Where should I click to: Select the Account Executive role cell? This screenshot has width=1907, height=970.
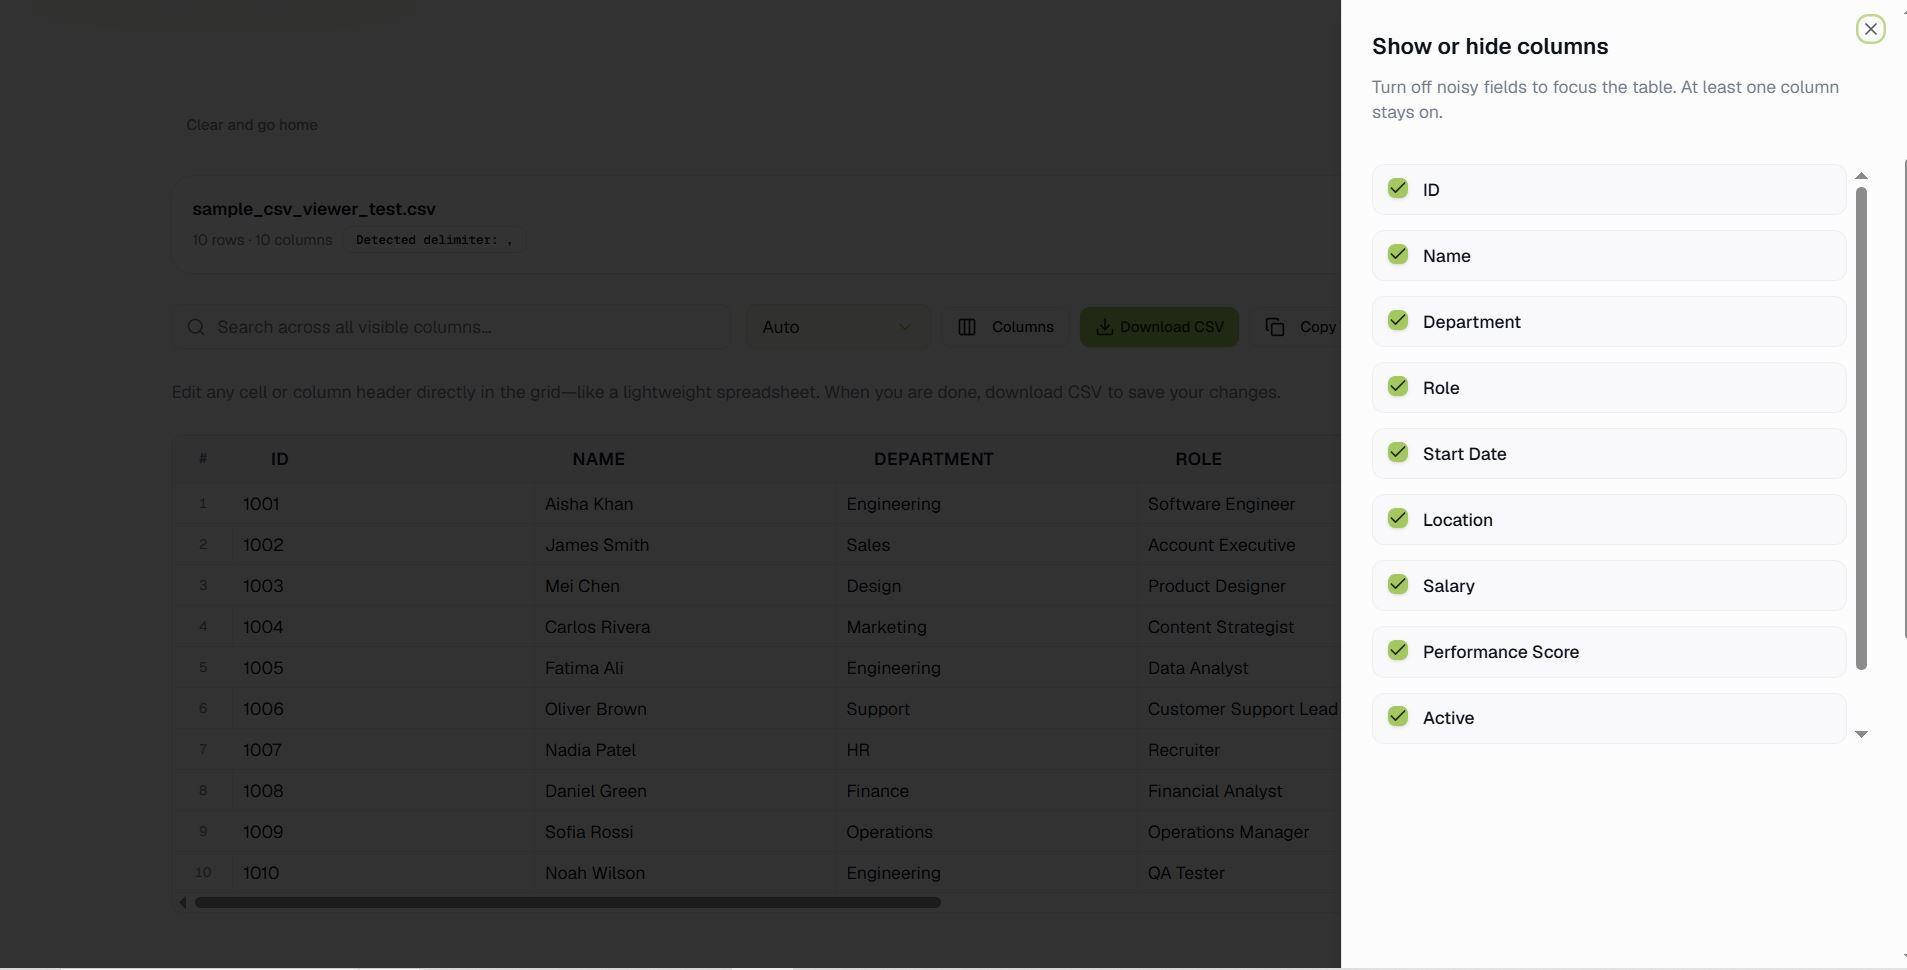1240,545
